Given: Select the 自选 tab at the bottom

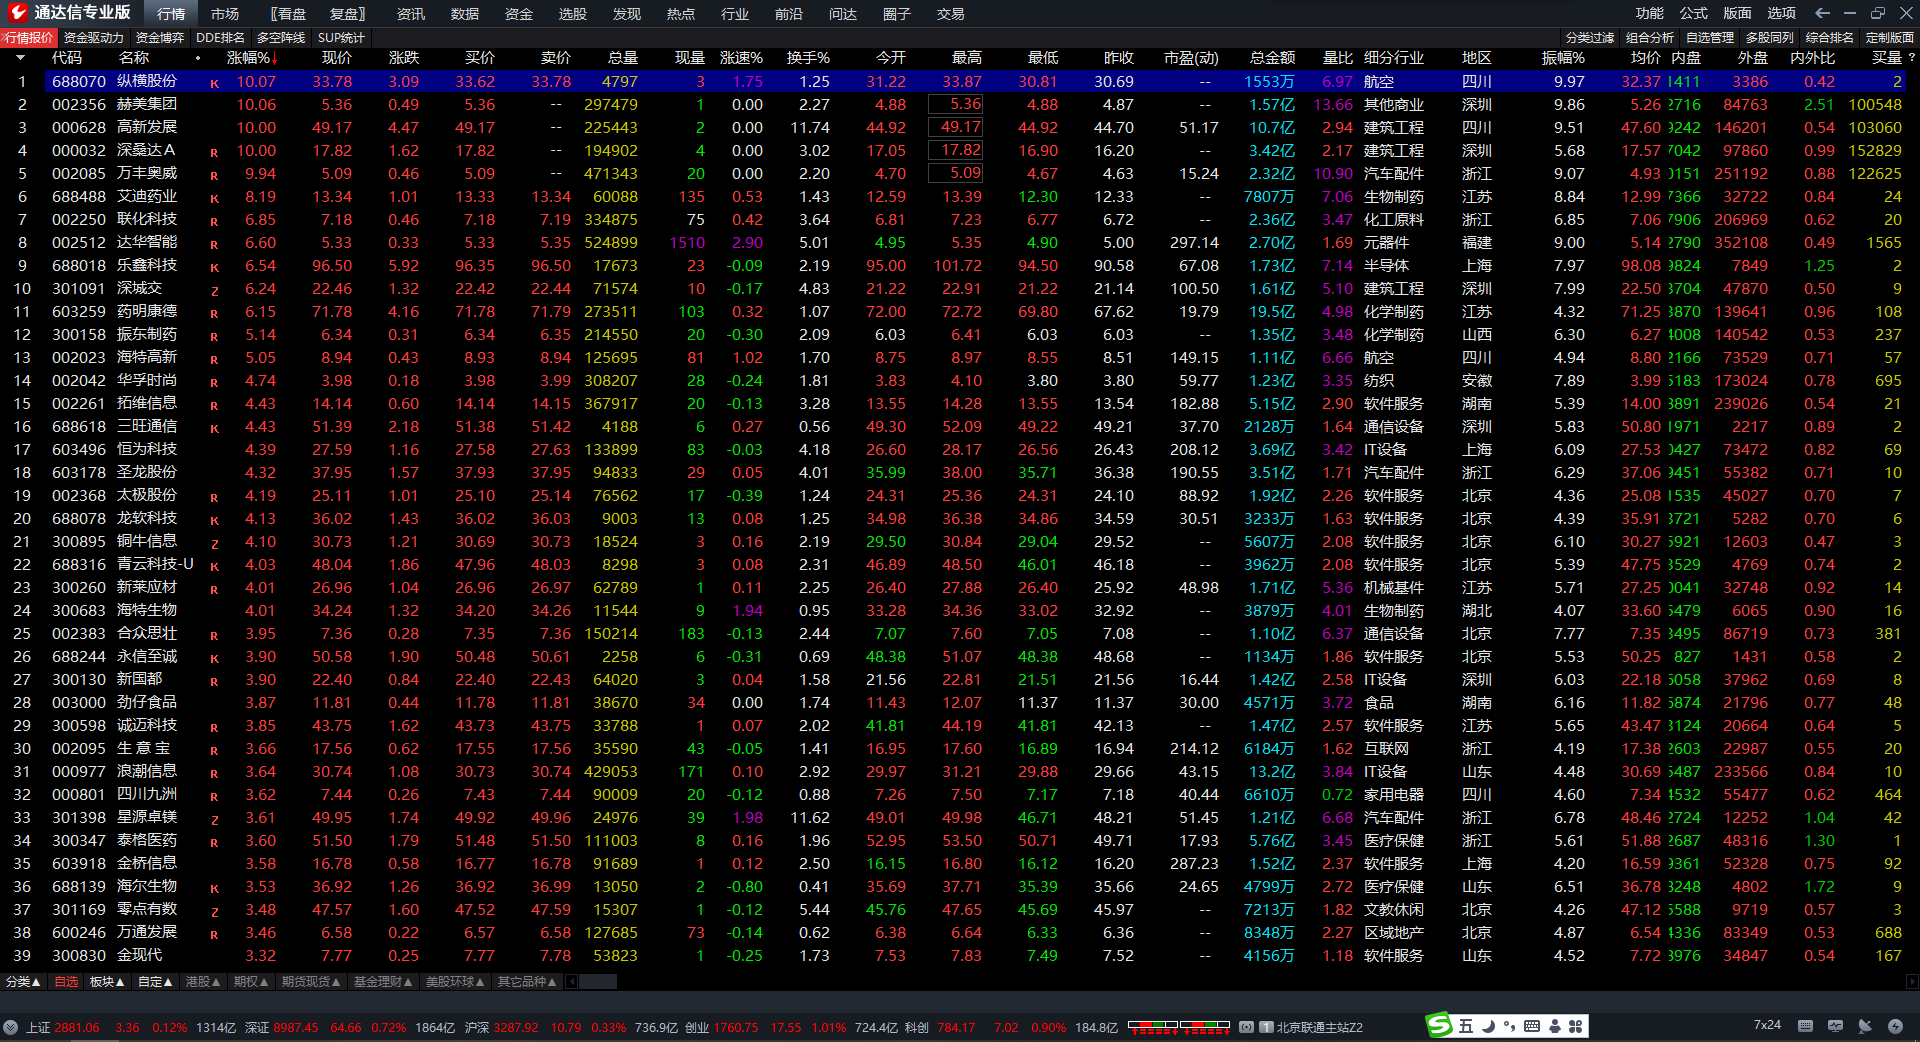Looking at the screenshot, I should click(x=66, y=982).
